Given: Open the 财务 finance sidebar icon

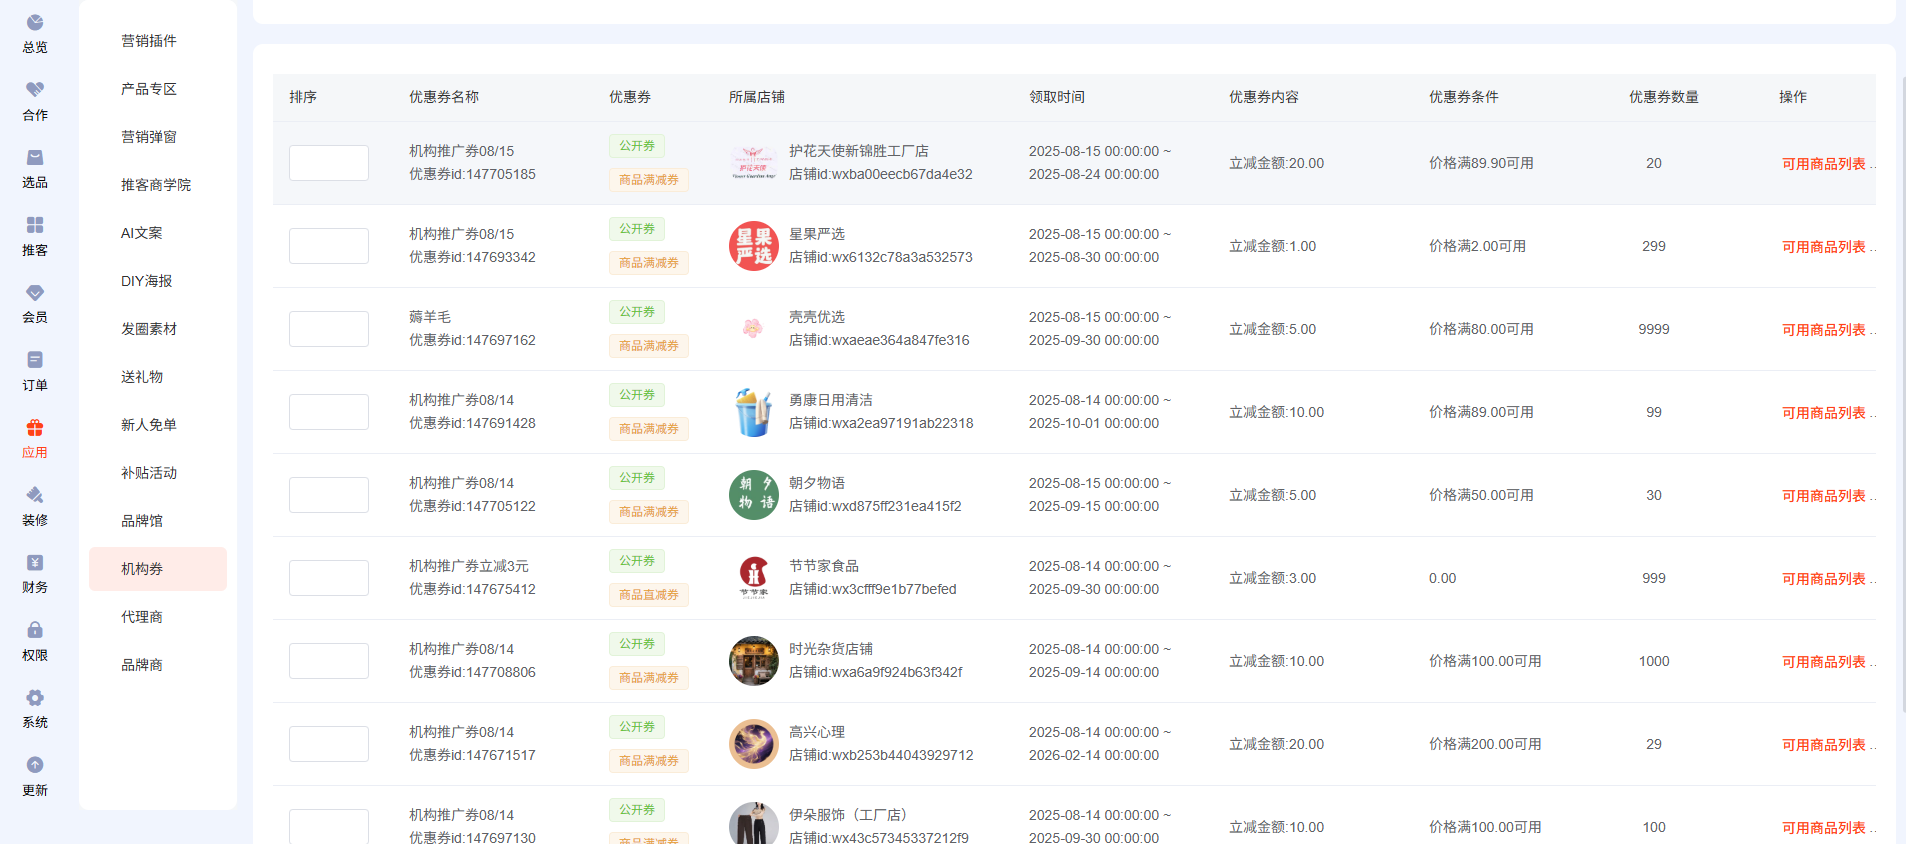Looking at the screenshot, I should point(35,563).
